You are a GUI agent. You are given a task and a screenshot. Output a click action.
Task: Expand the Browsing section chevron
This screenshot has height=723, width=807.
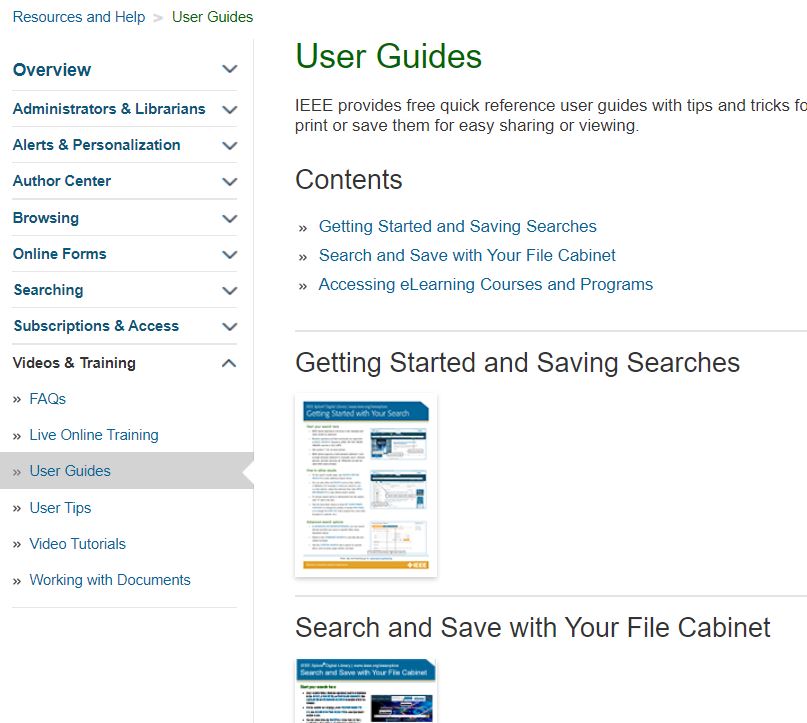click(230, 218)
